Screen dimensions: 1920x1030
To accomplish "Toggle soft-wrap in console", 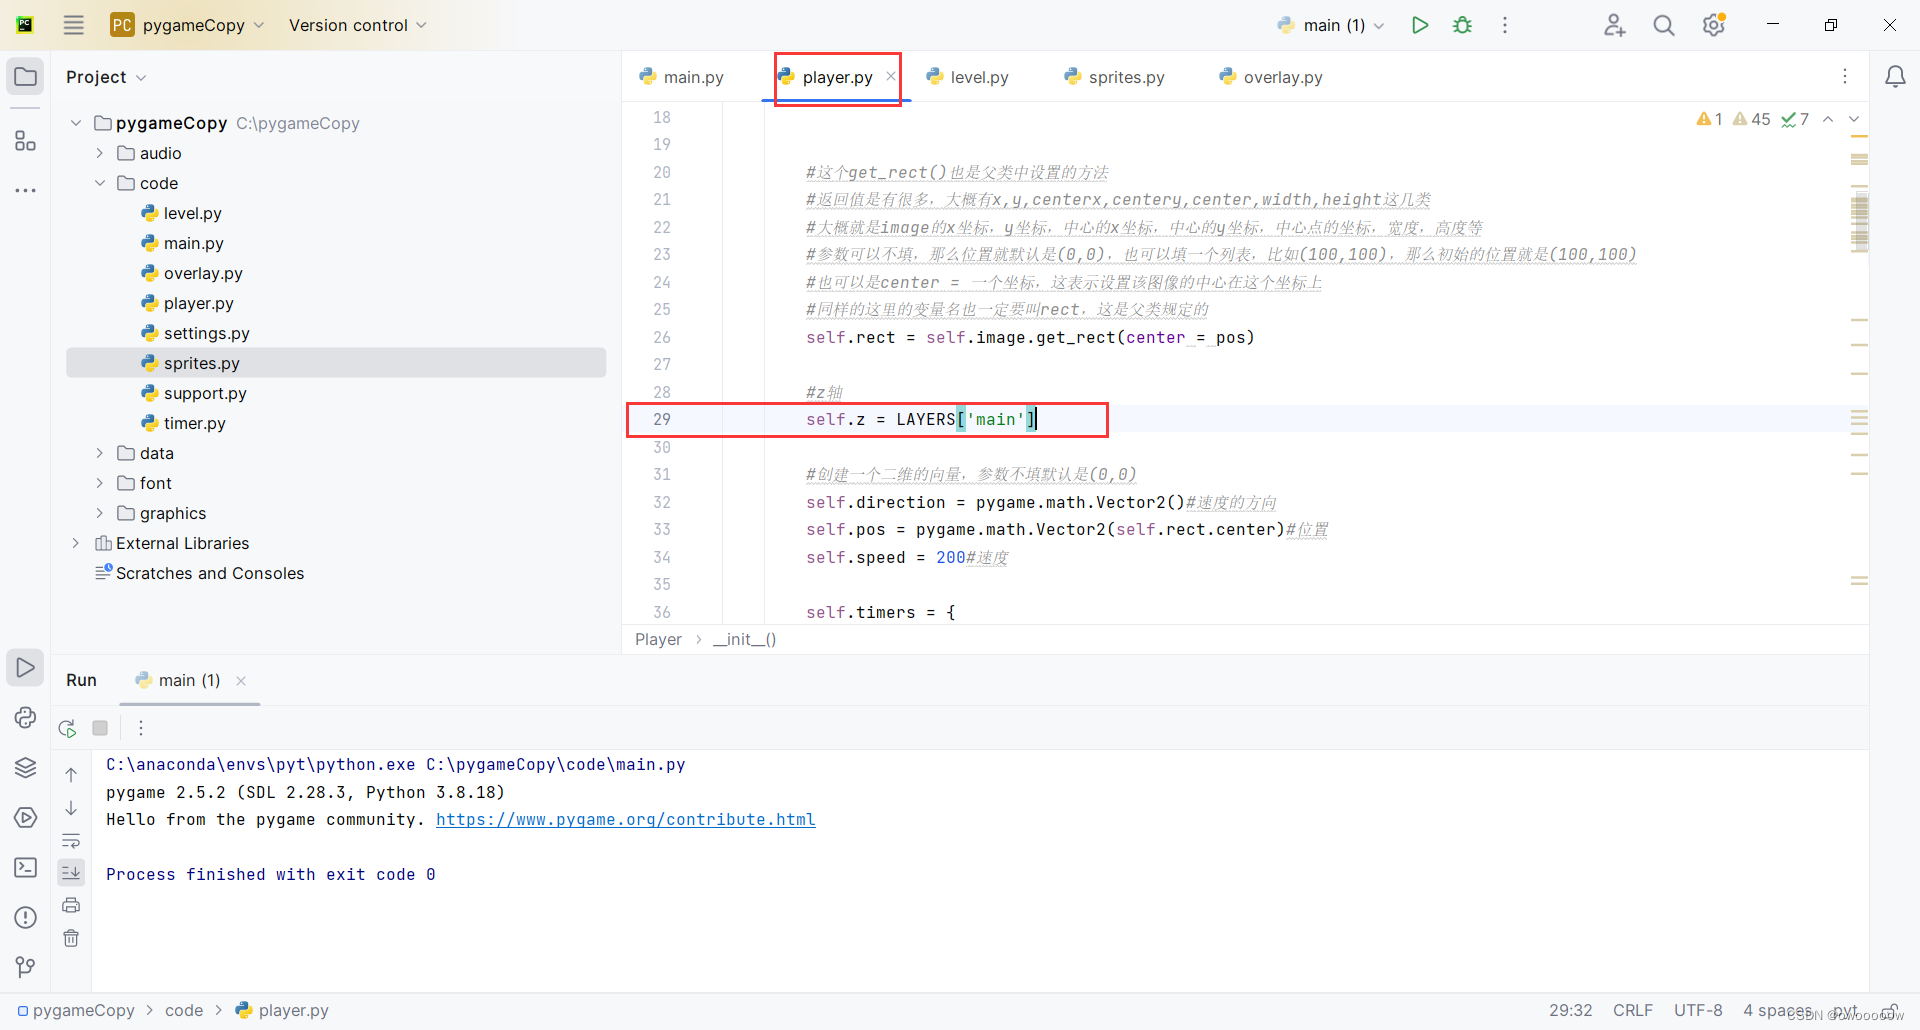I will [71, 840].
